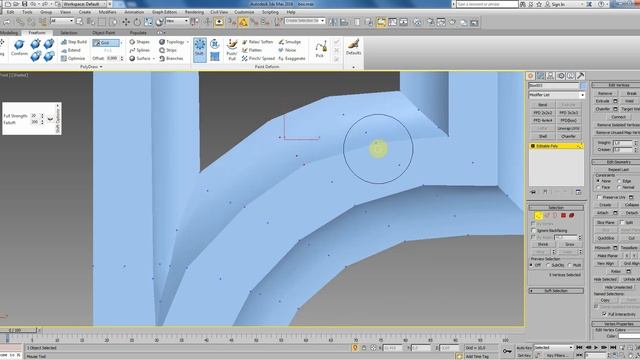Open the Rendering menu

pos(194,12)
